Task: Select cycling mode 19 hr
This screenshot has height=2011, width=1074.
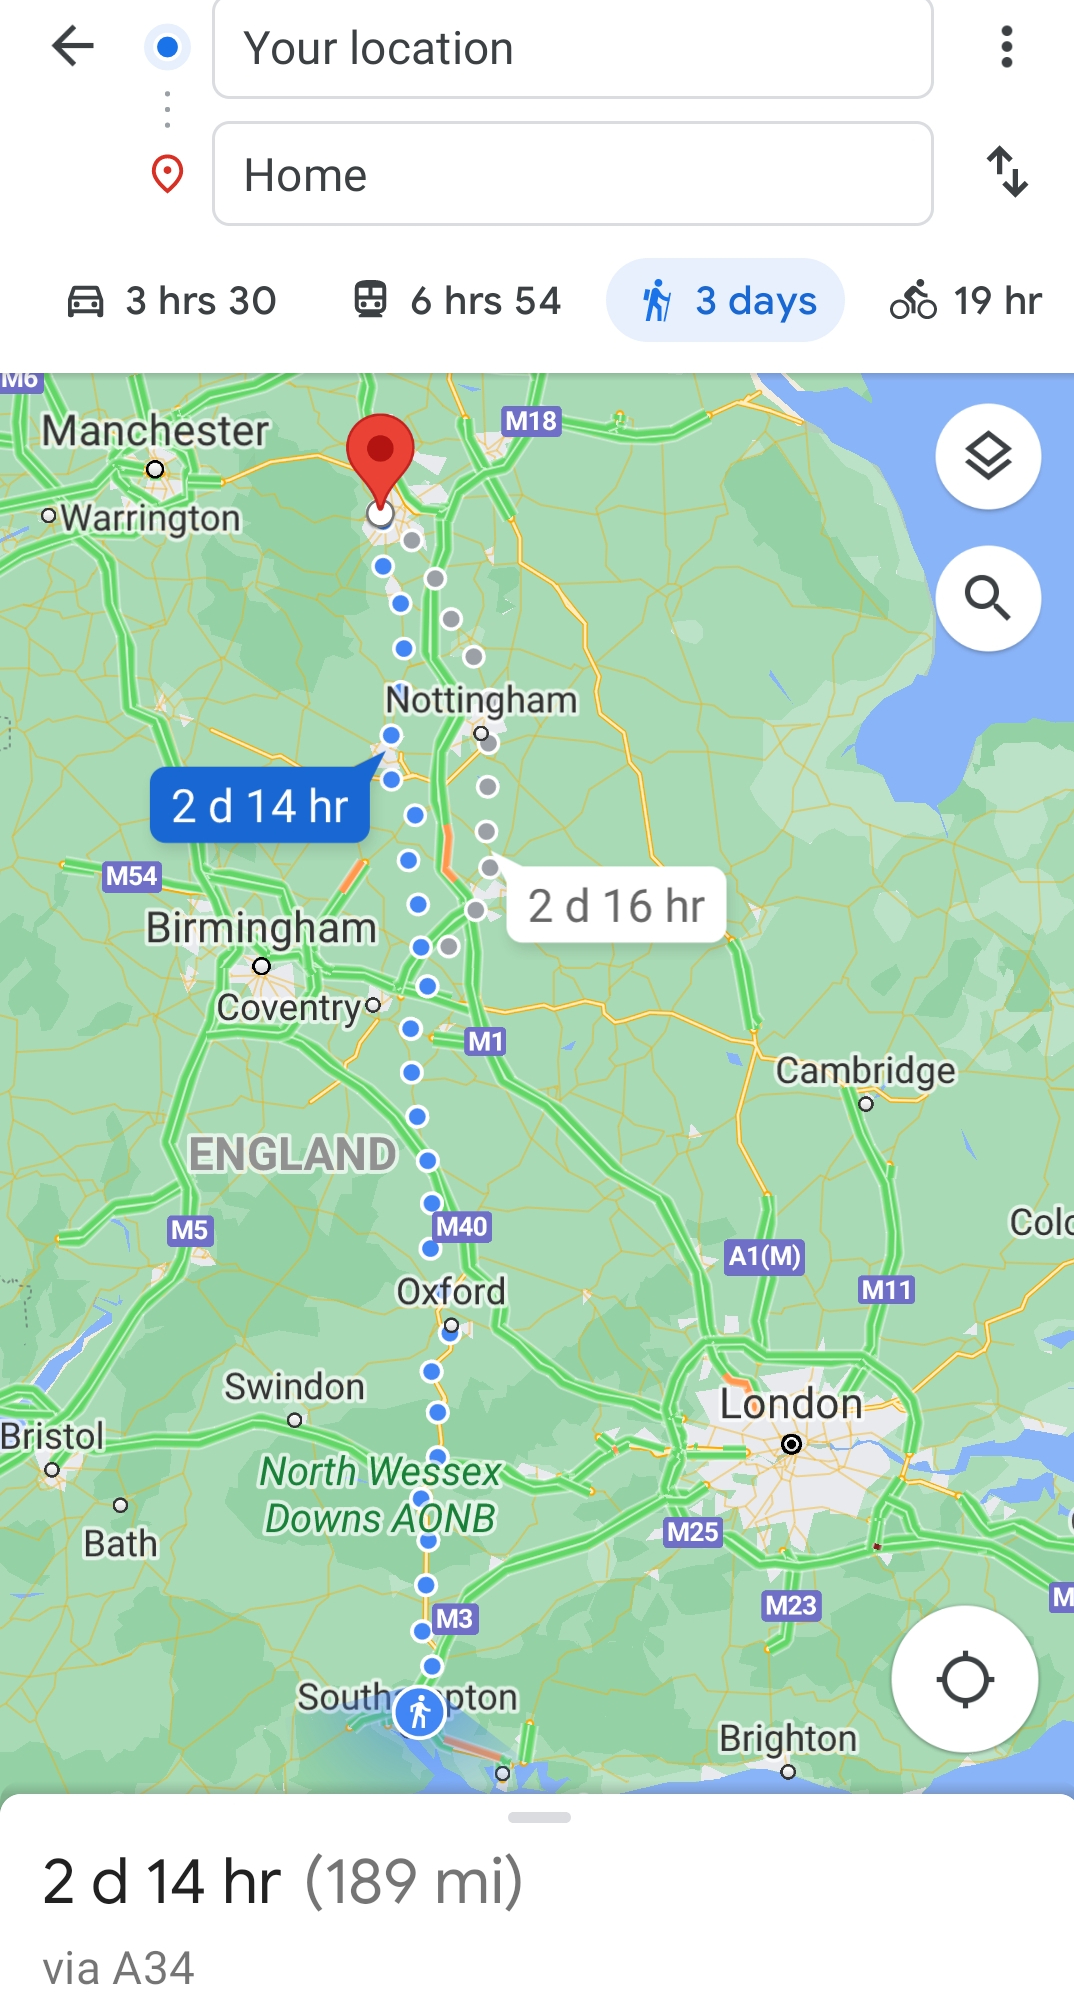Action: (x=966, y=300)
